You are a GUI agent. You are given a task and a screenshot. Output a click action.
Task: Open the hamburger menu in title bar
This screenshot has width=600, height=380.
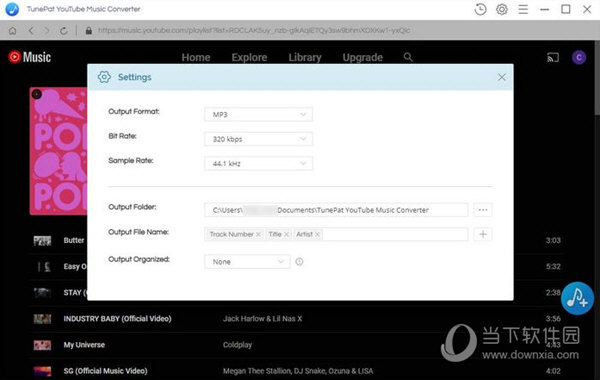[523, 9]
